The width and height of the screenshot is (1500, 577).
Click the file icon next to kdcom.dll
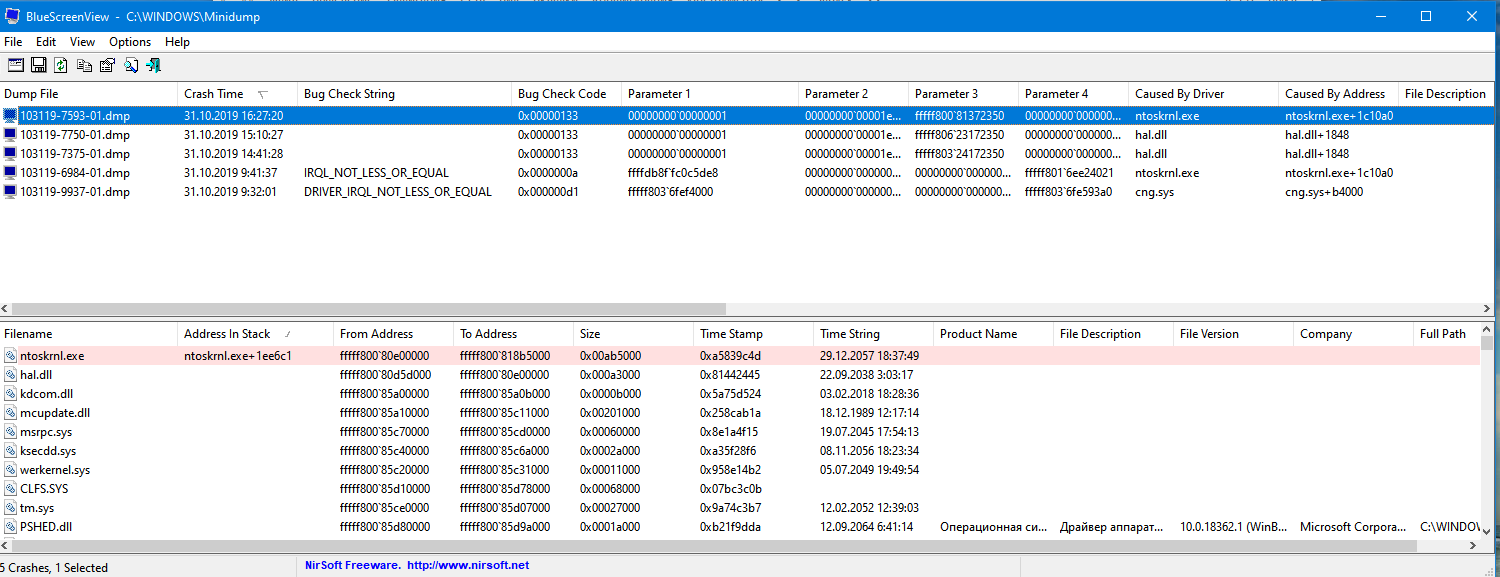(10, 394)
